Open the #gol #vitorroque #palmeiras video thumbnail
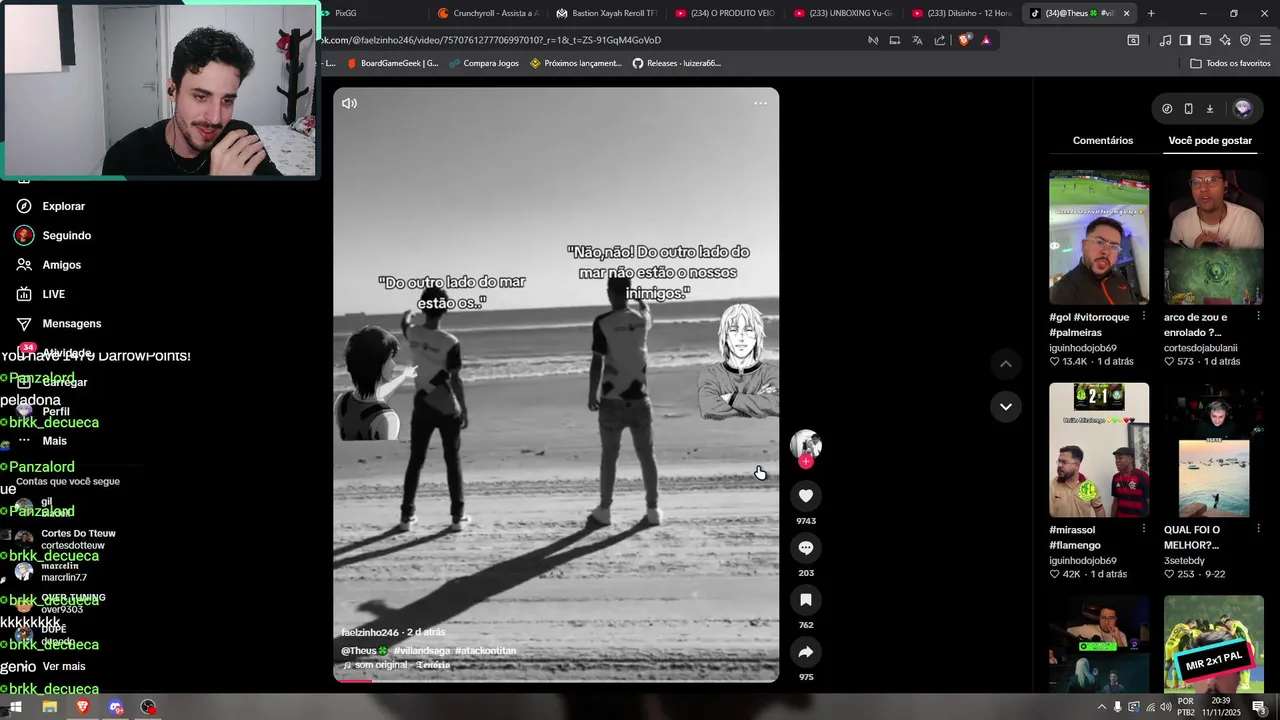The image size is (1280, 720). [x=1099, y=237]
